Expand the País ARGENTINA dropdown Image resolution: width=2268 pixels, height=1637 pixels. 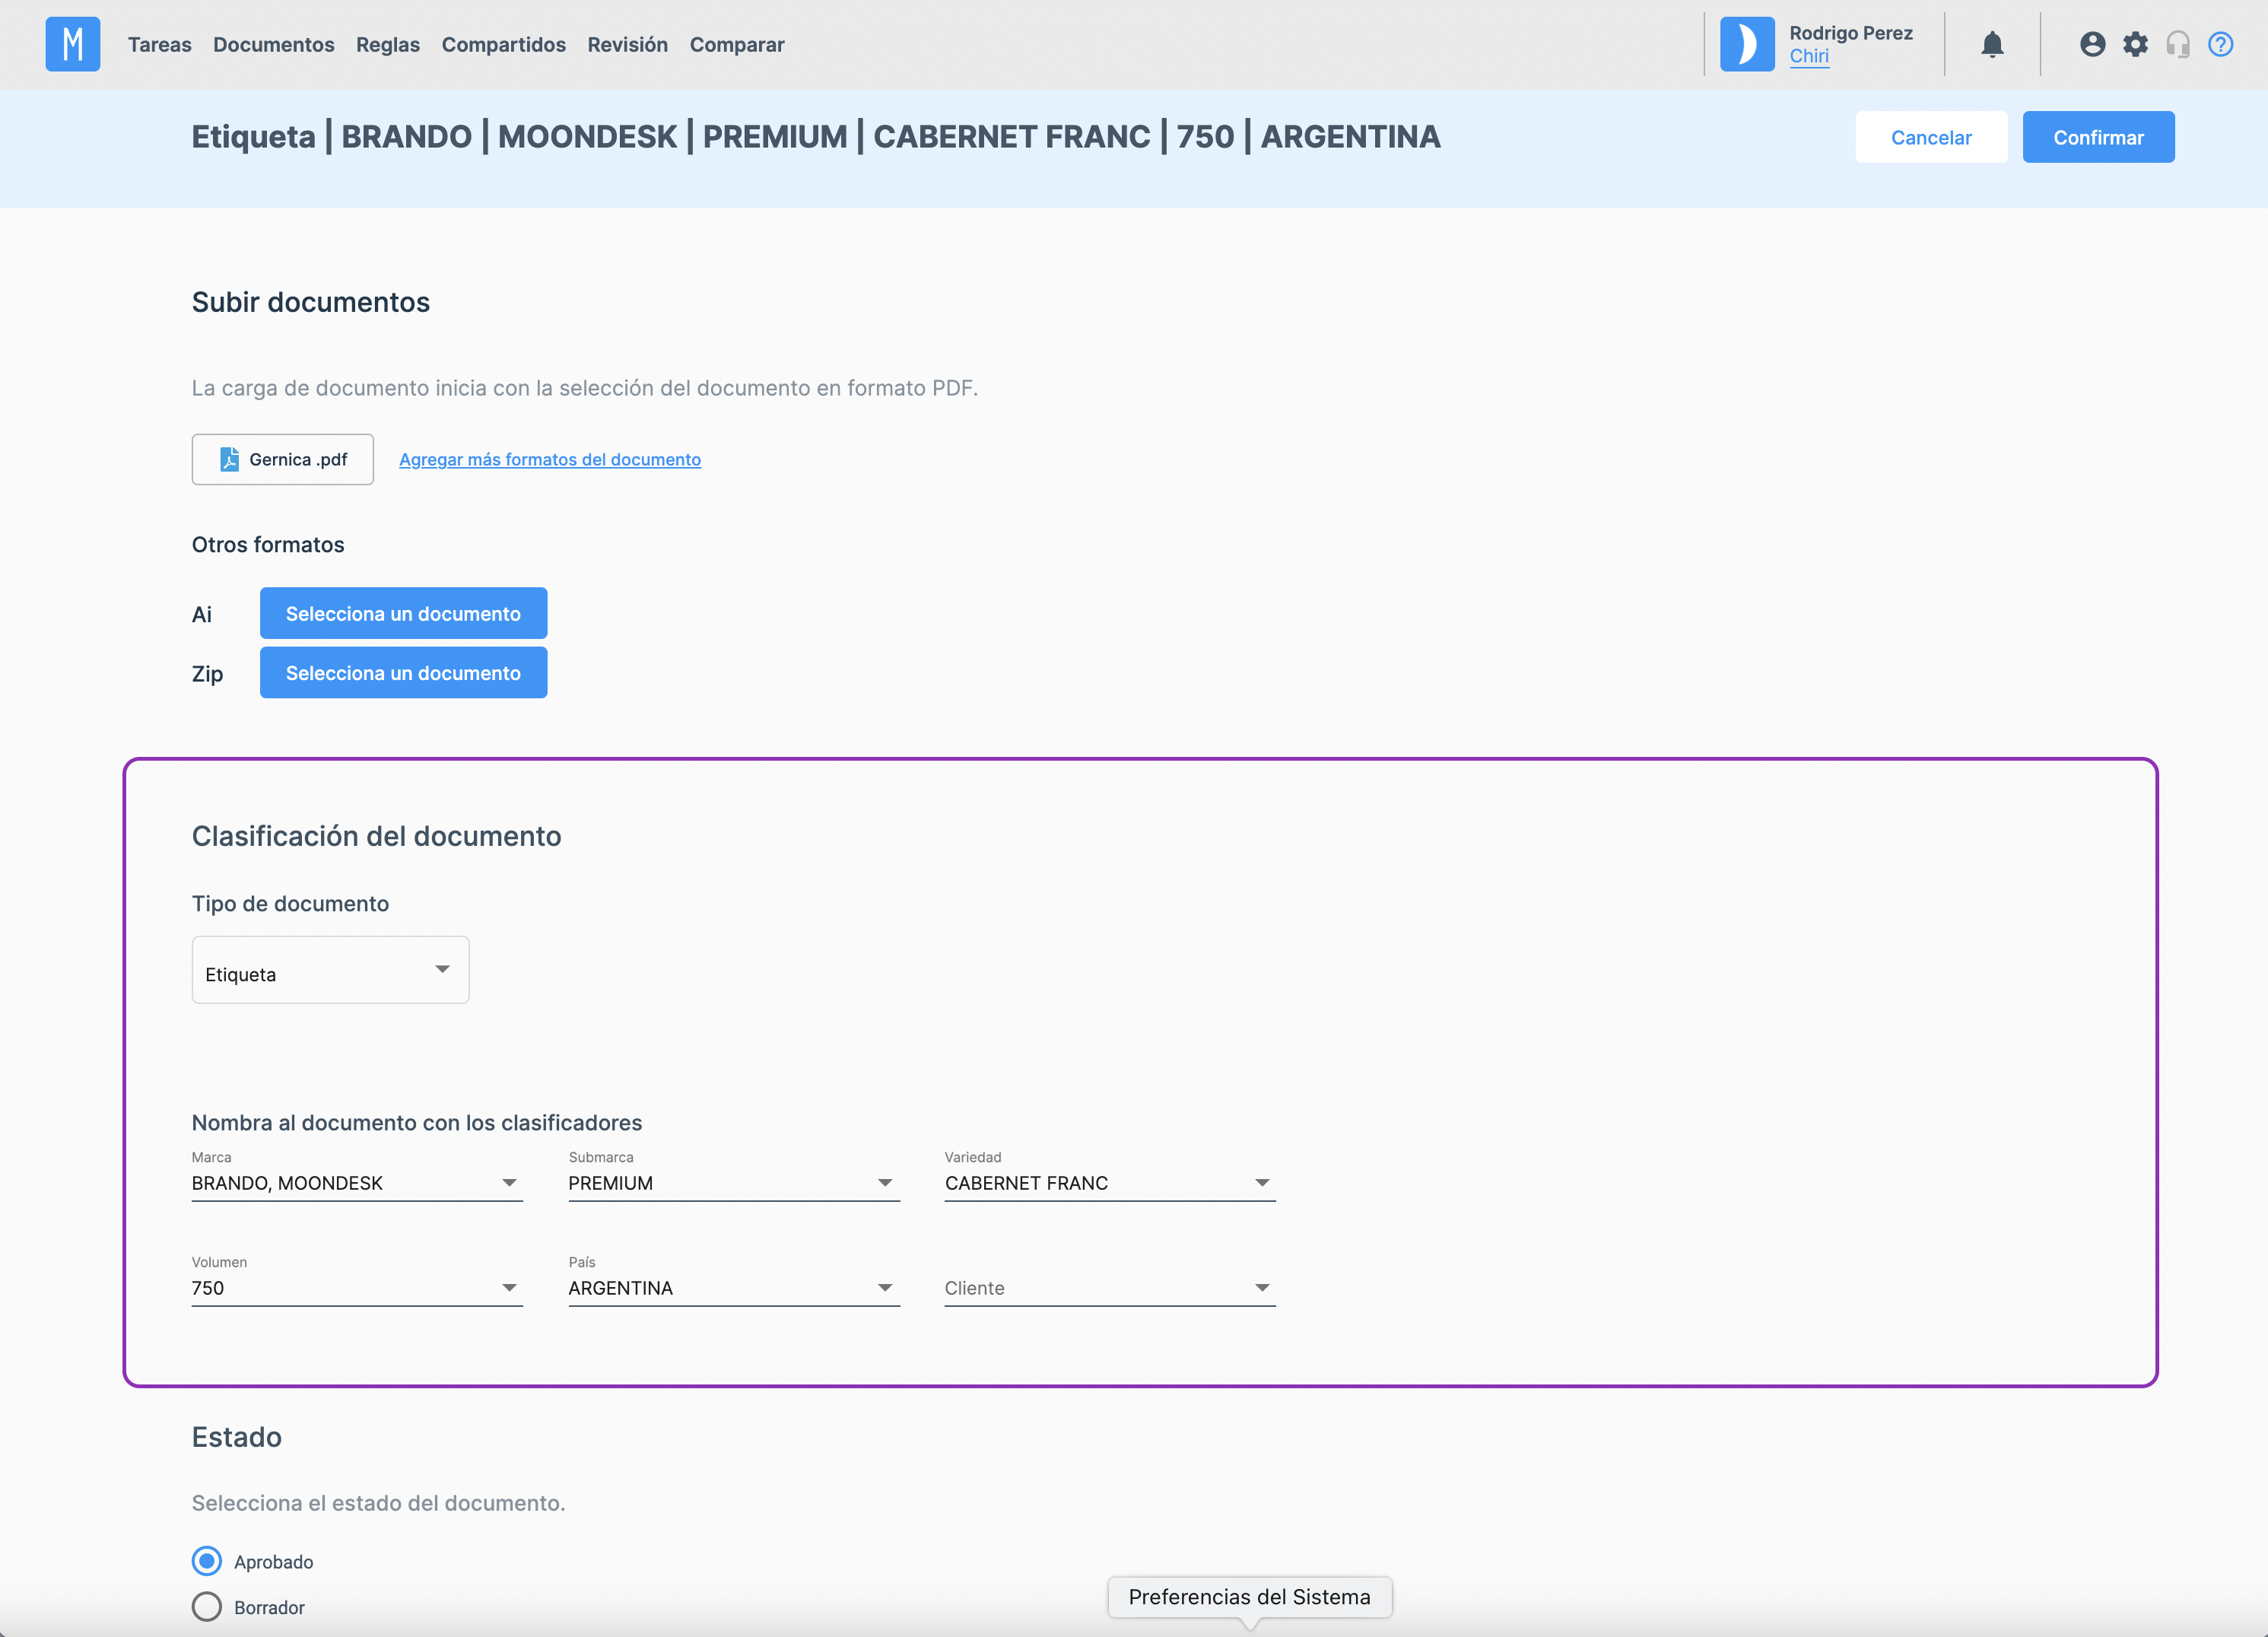pos(734,1289)
